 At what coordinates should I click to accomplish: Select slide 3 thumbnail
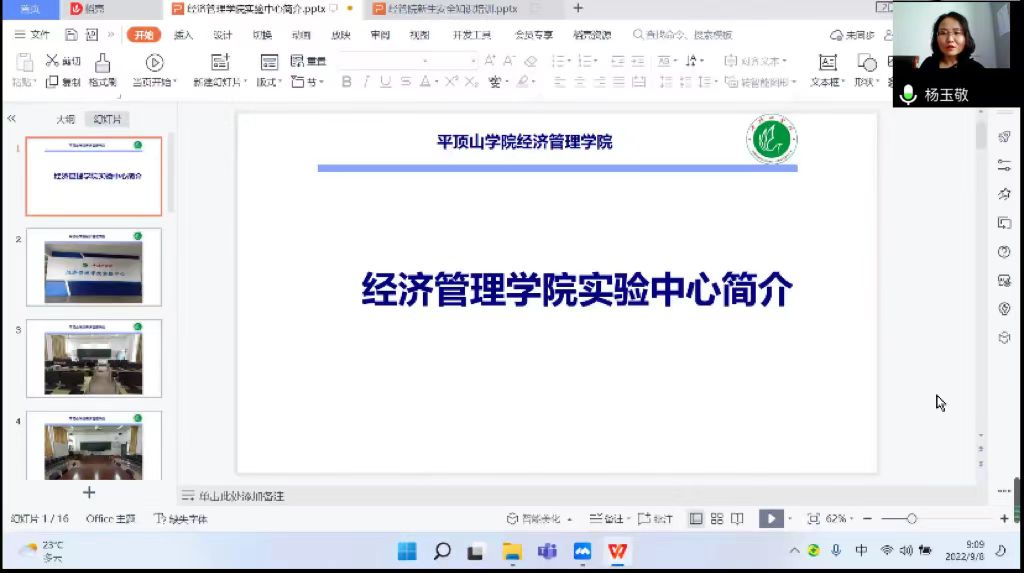[93, 358]
